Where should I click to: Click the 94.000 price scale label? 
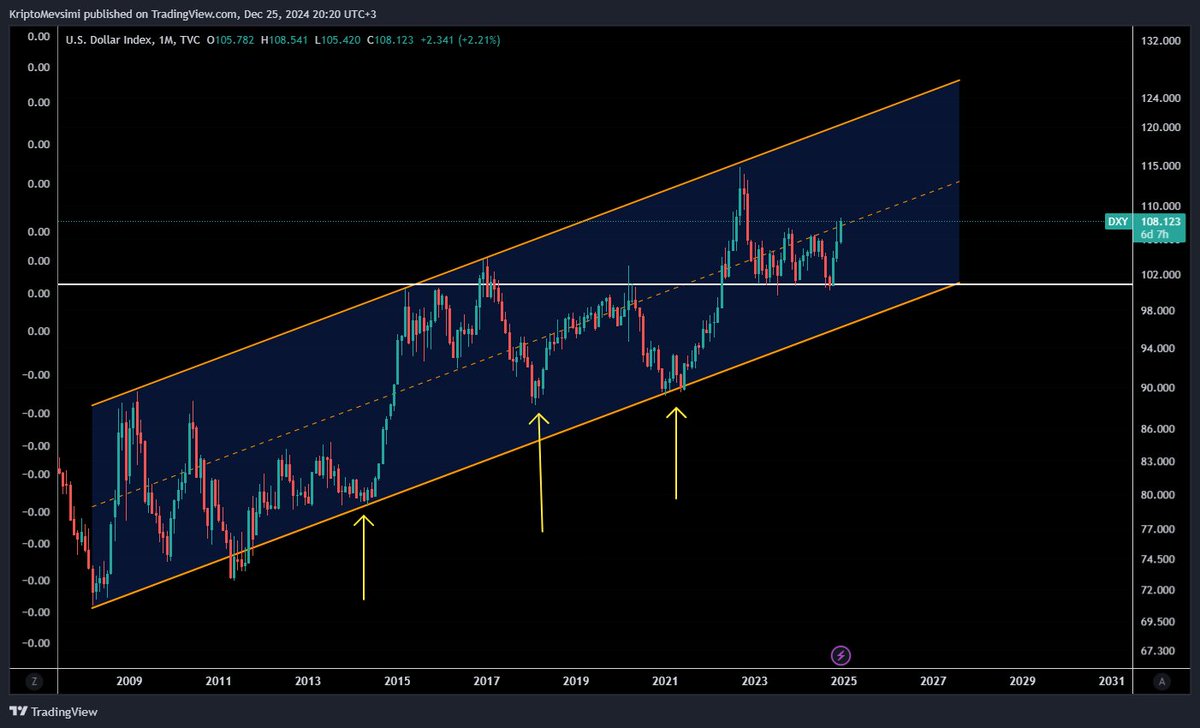click(x=1160, y=349)
